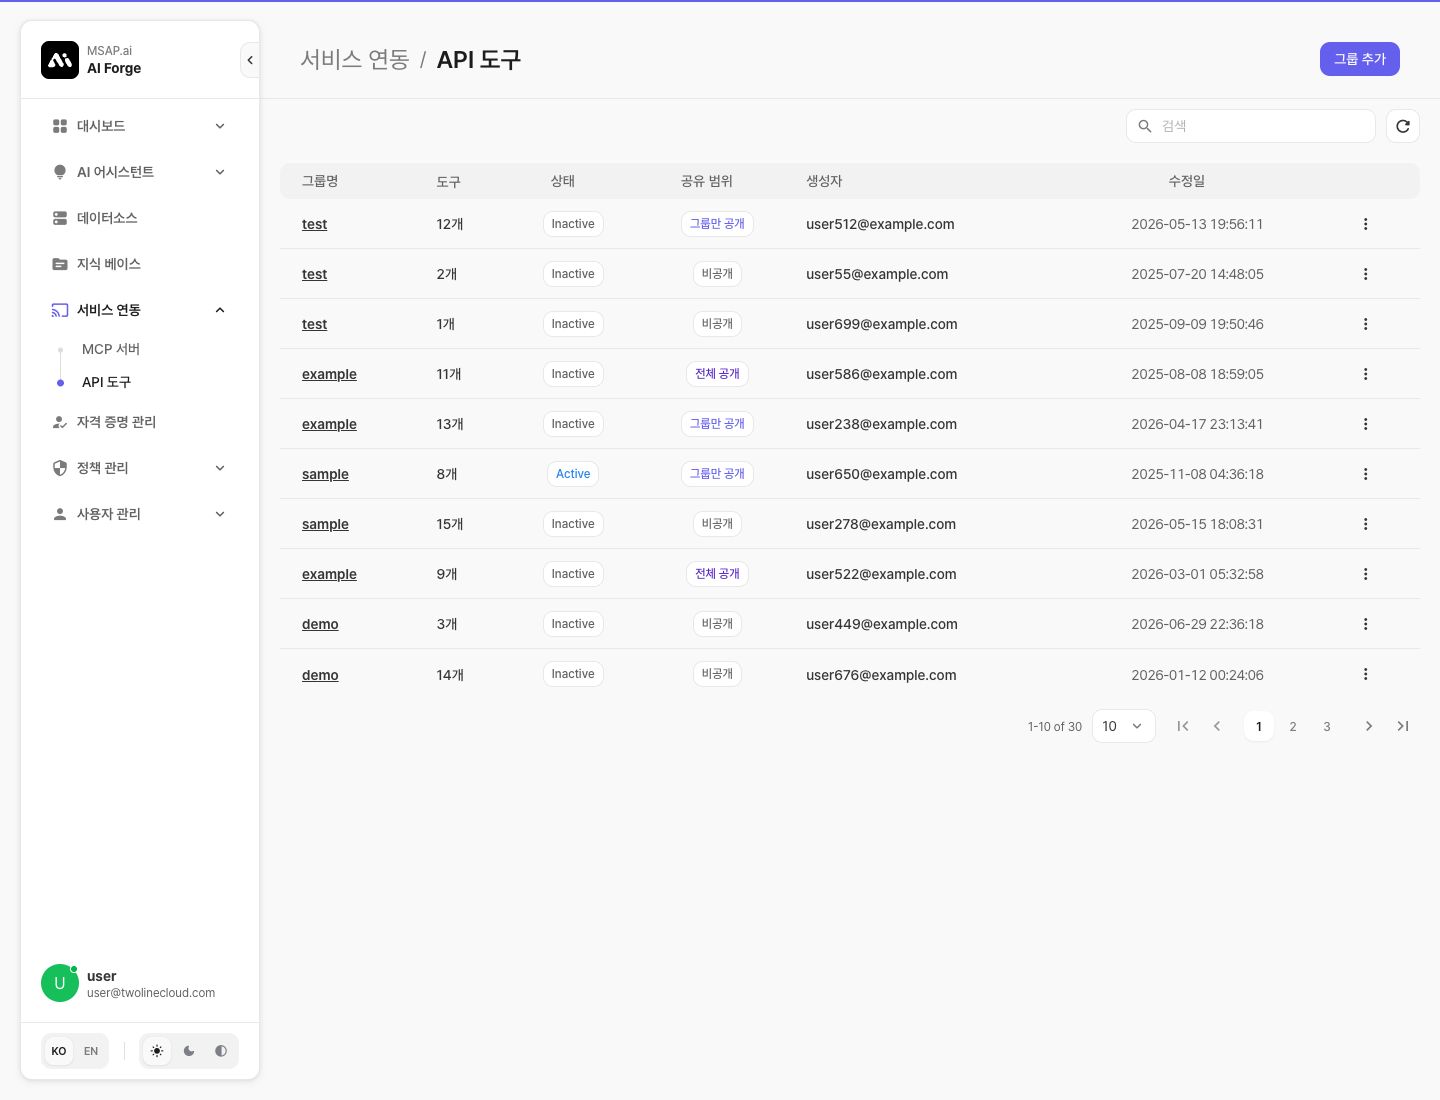Click the 정책 관리 sidebar label
Screen dimensions: 1440x1100
tap(103, 468)
